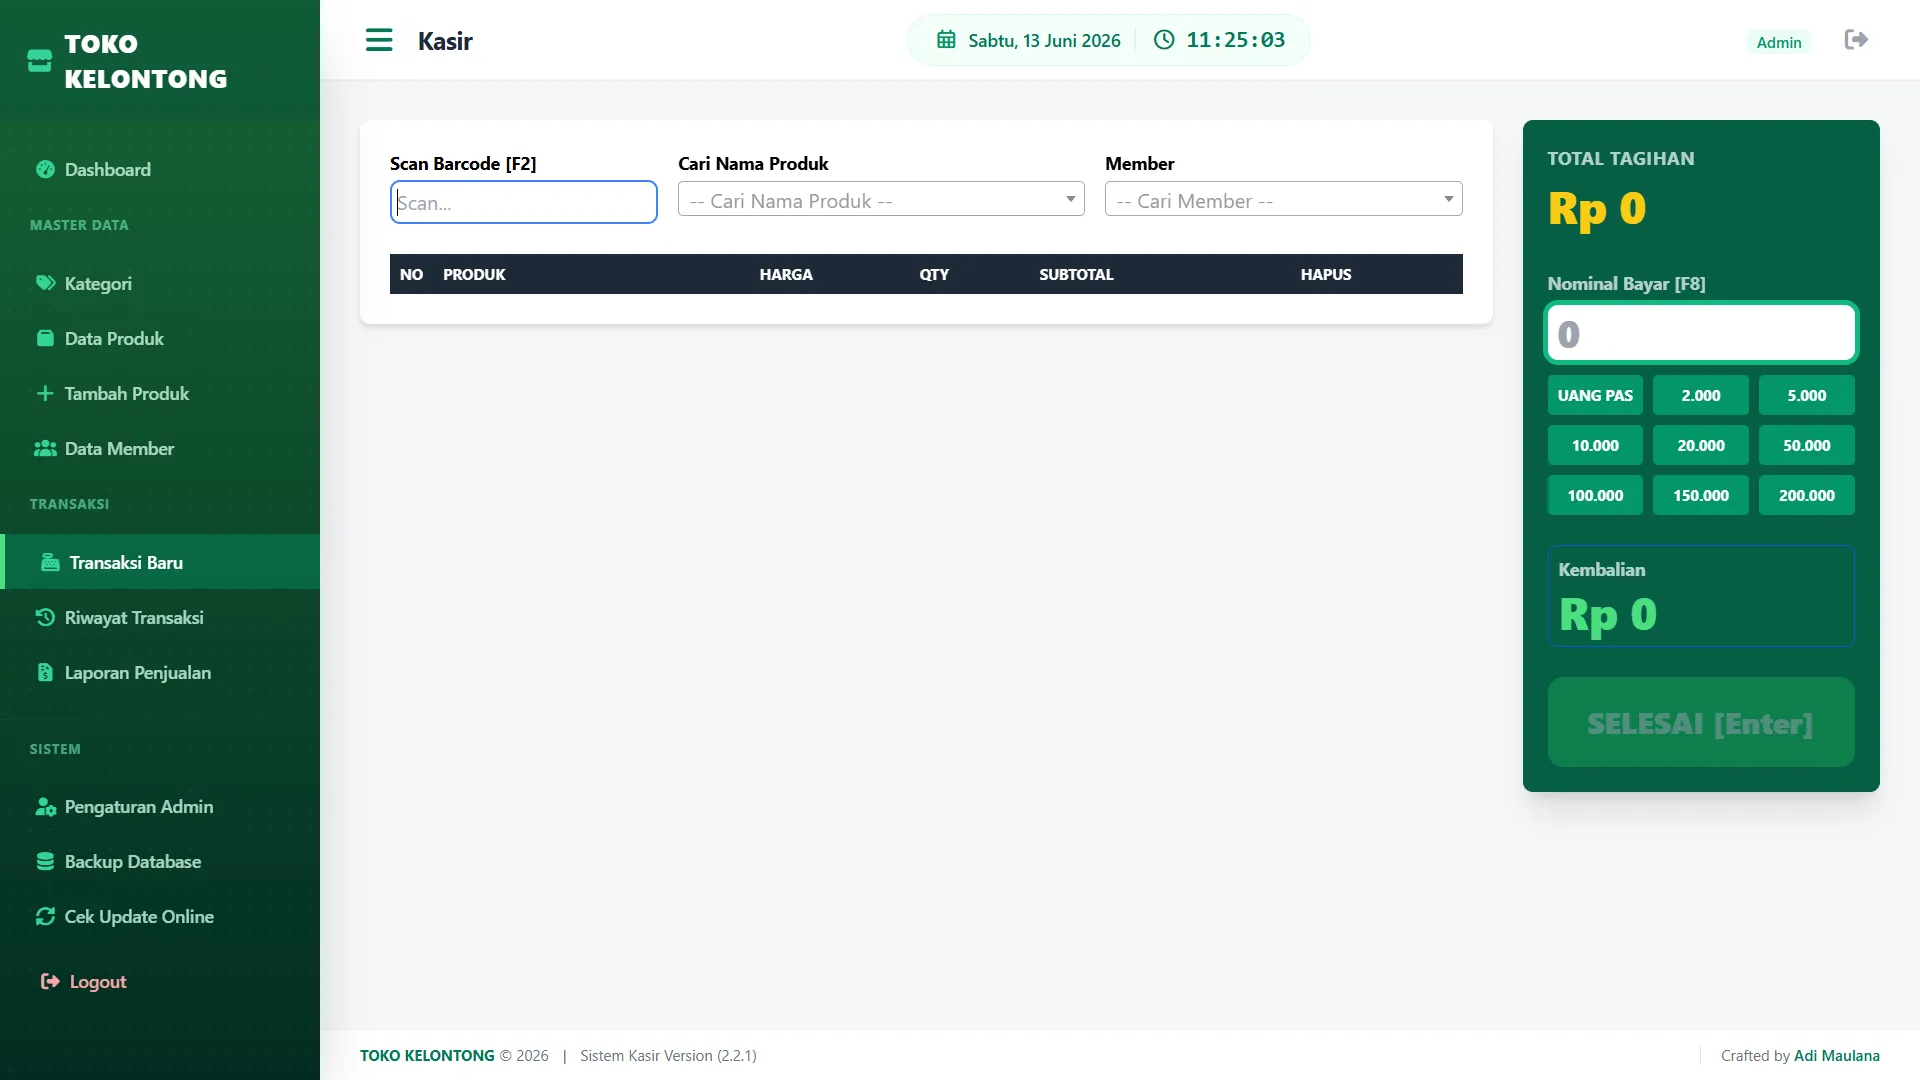Select Transaksi Baru menu item
Screen dimensions: 1920x1080
[160, 562]
